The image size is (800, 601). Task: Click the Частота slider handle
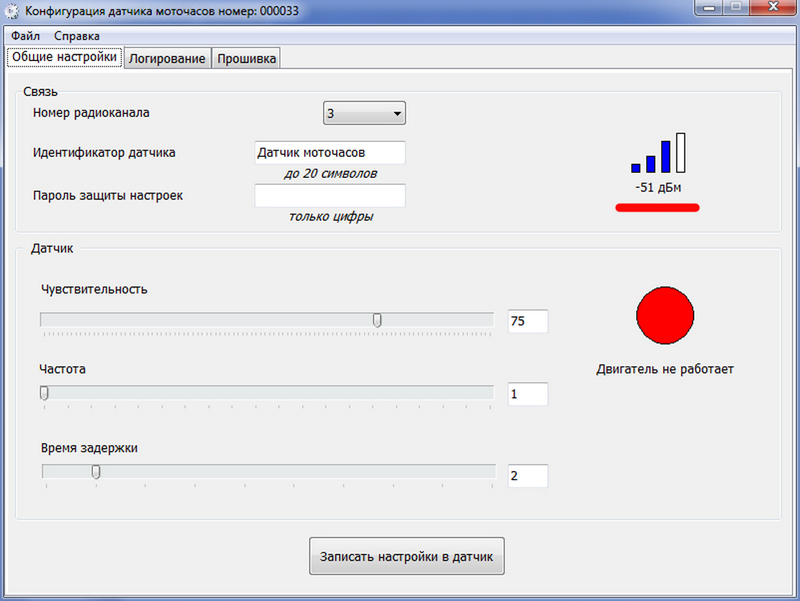coord(44,393)
